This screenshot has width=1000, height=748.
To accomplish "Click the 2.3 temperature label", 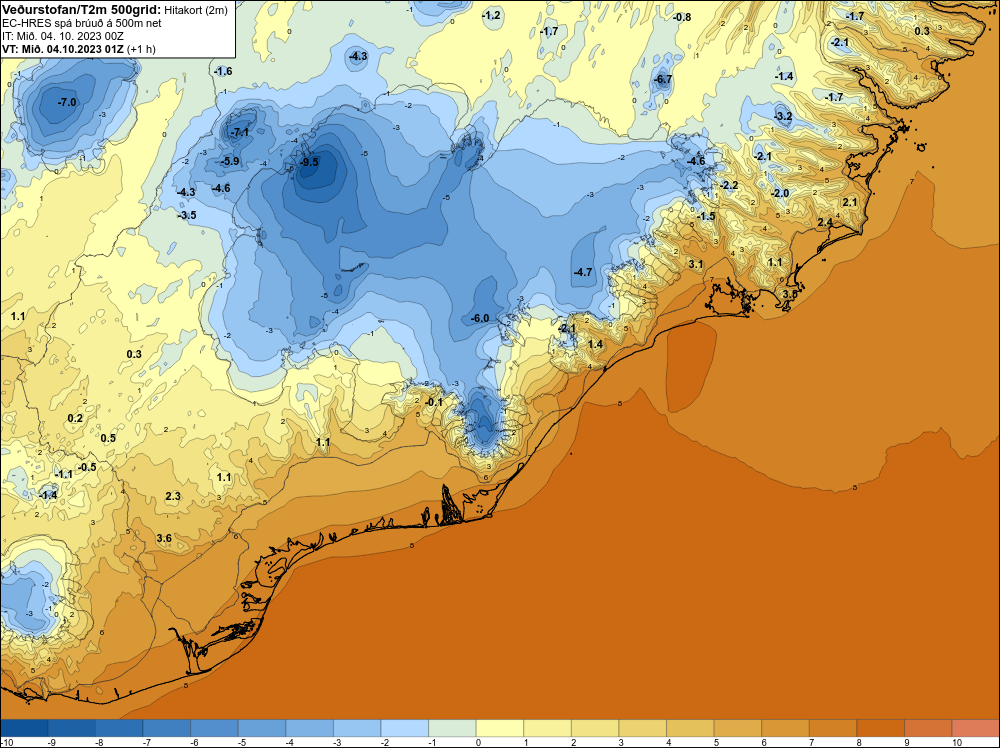I will click(x=173, y=497).
